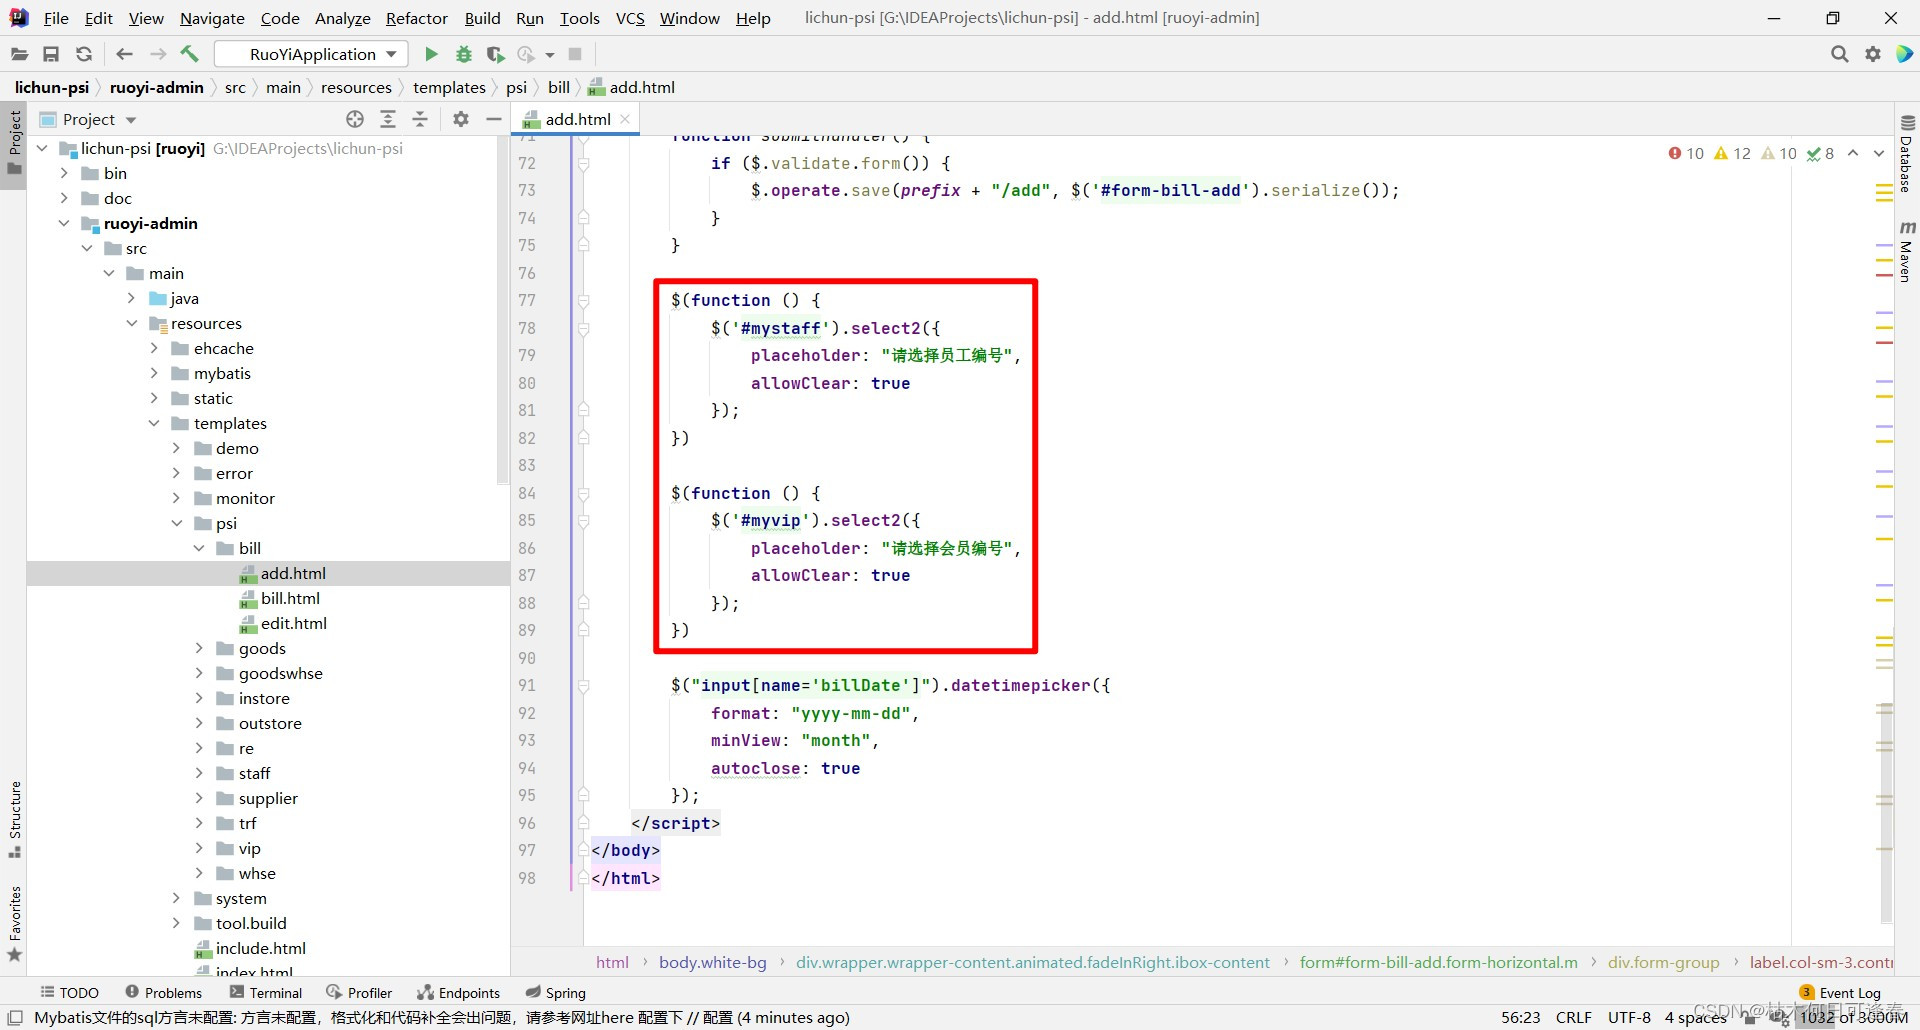The height and width of the screenshot is (1030, 1920).
Task: Click the Save All toolbar icon
Action: tap(51, 54)
